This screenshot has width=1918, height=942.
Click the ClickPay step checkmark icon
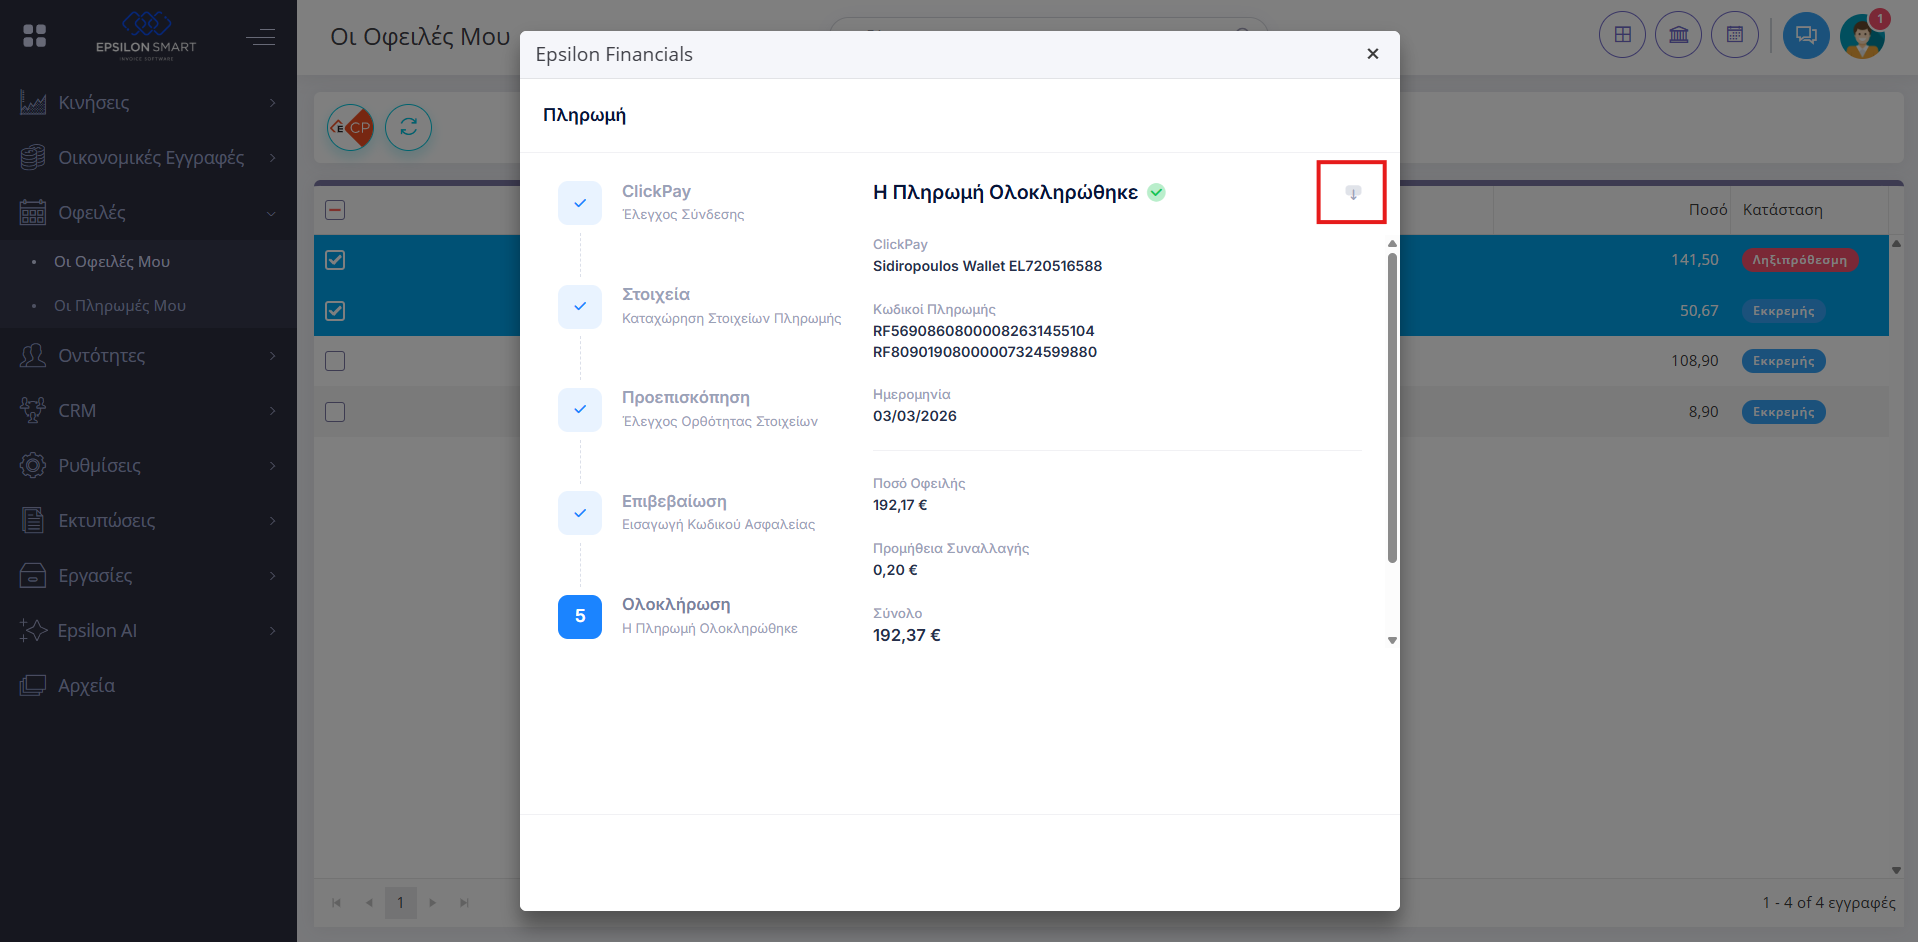580,203
